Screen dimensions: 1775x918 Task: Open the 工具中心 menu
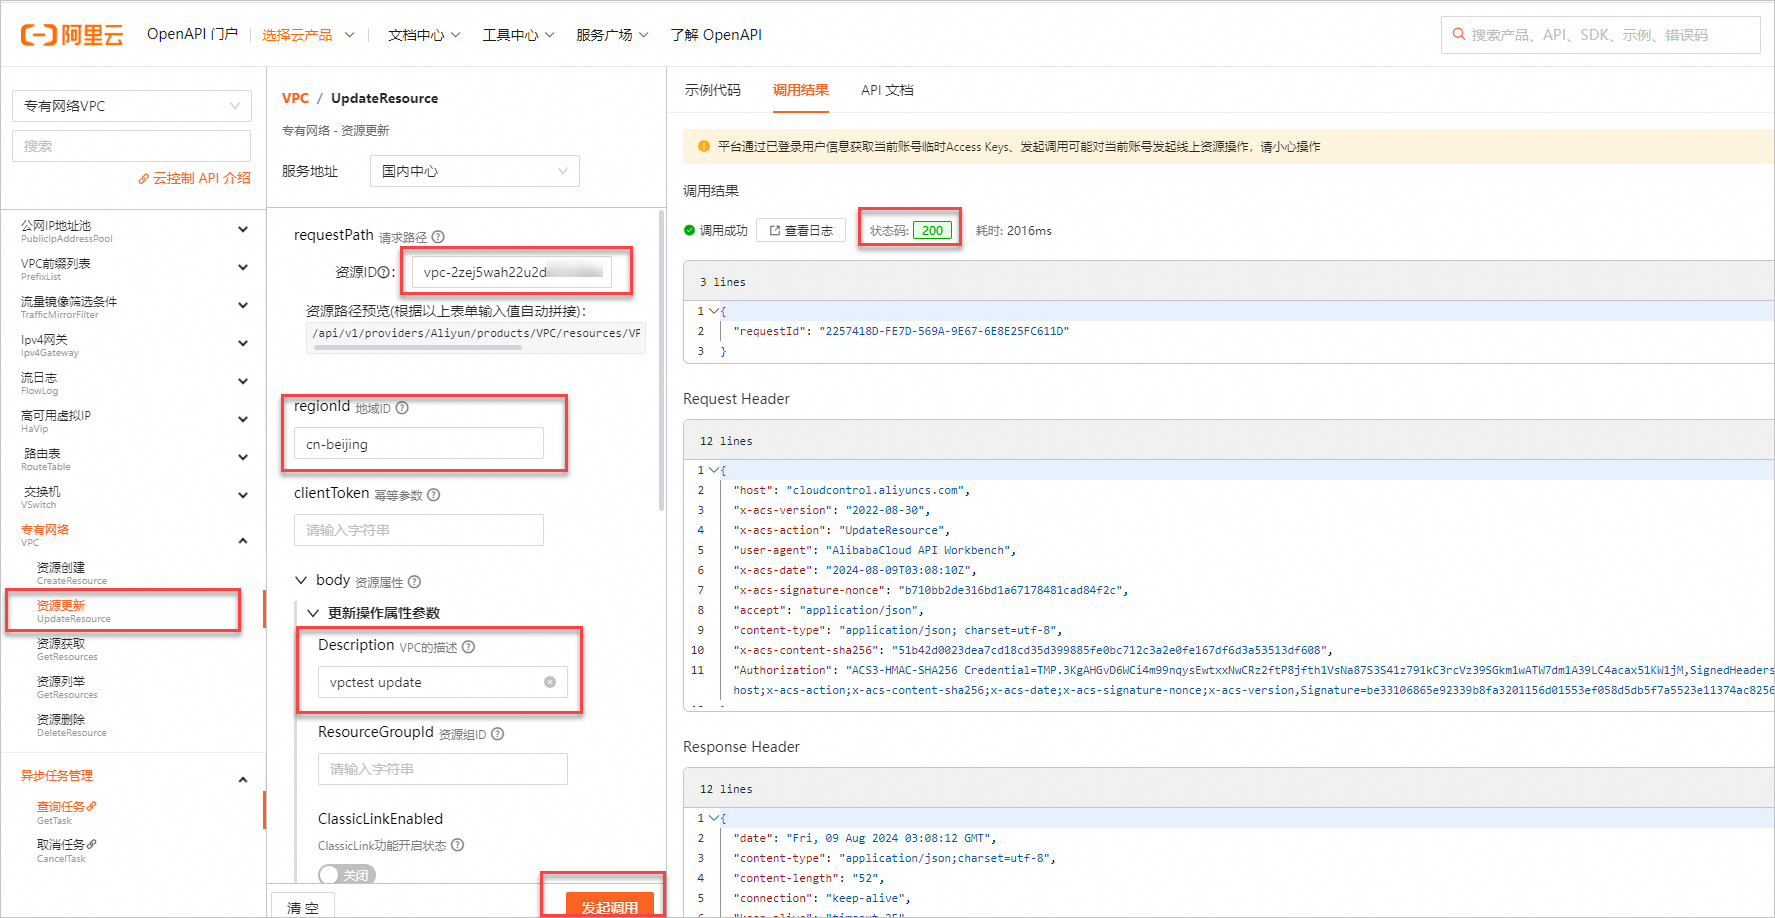pos(518,35)
